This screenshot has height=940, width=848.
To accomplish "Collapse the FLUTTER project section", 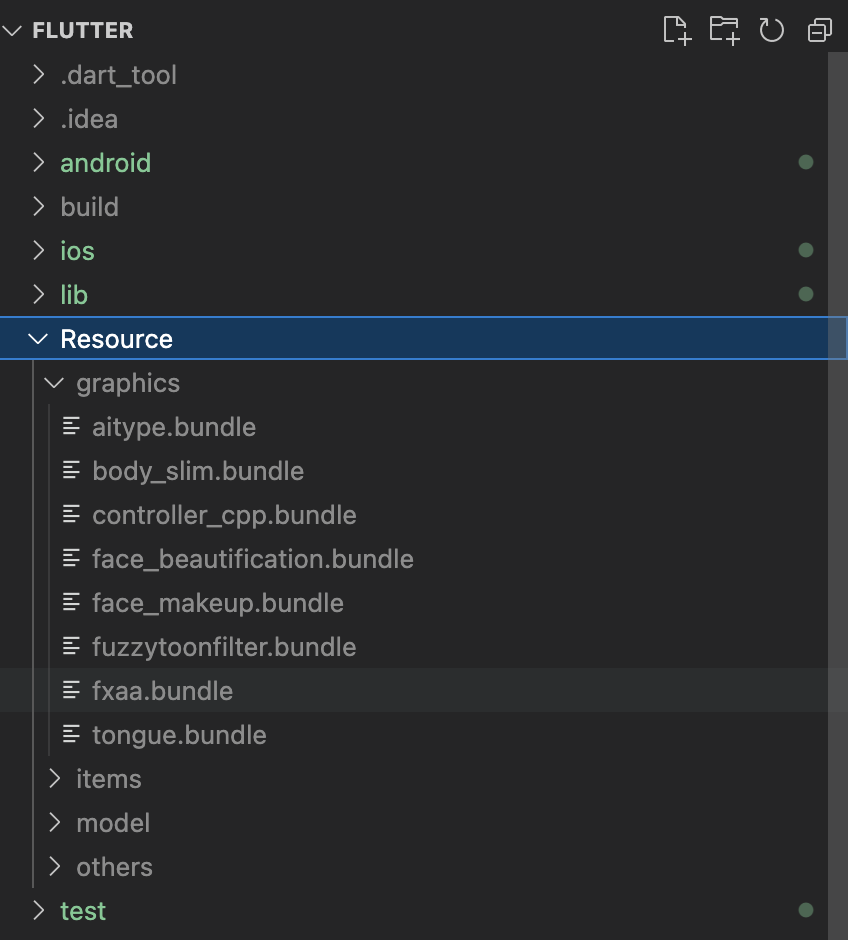I will coord(13,31).
